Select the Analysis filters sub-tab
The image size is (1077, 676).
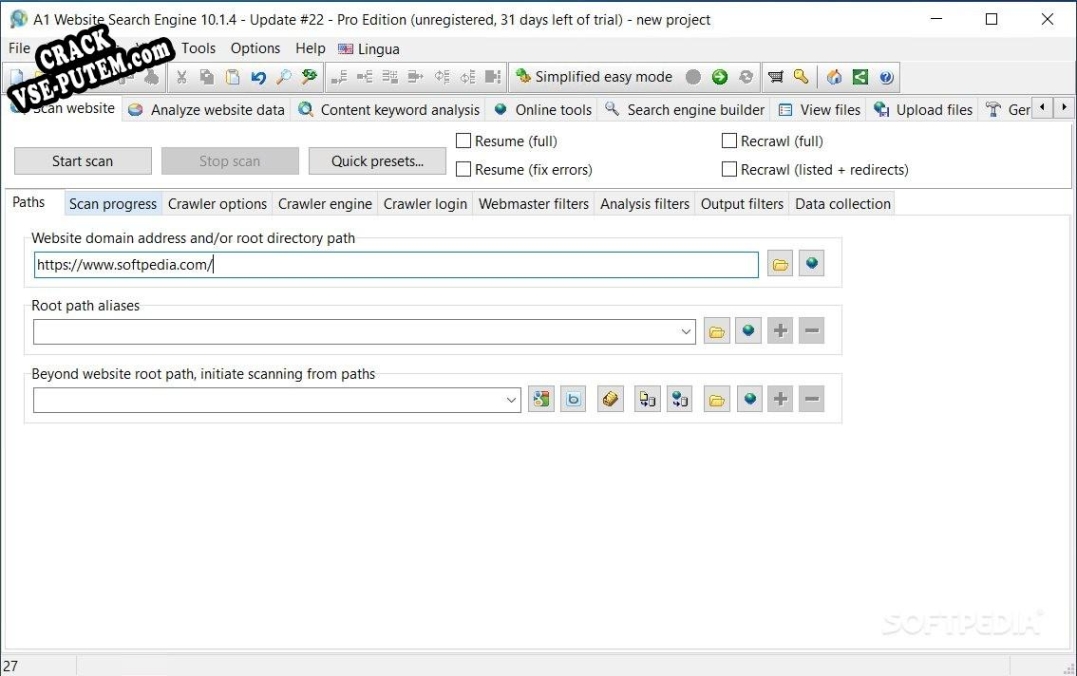[645, 204]
